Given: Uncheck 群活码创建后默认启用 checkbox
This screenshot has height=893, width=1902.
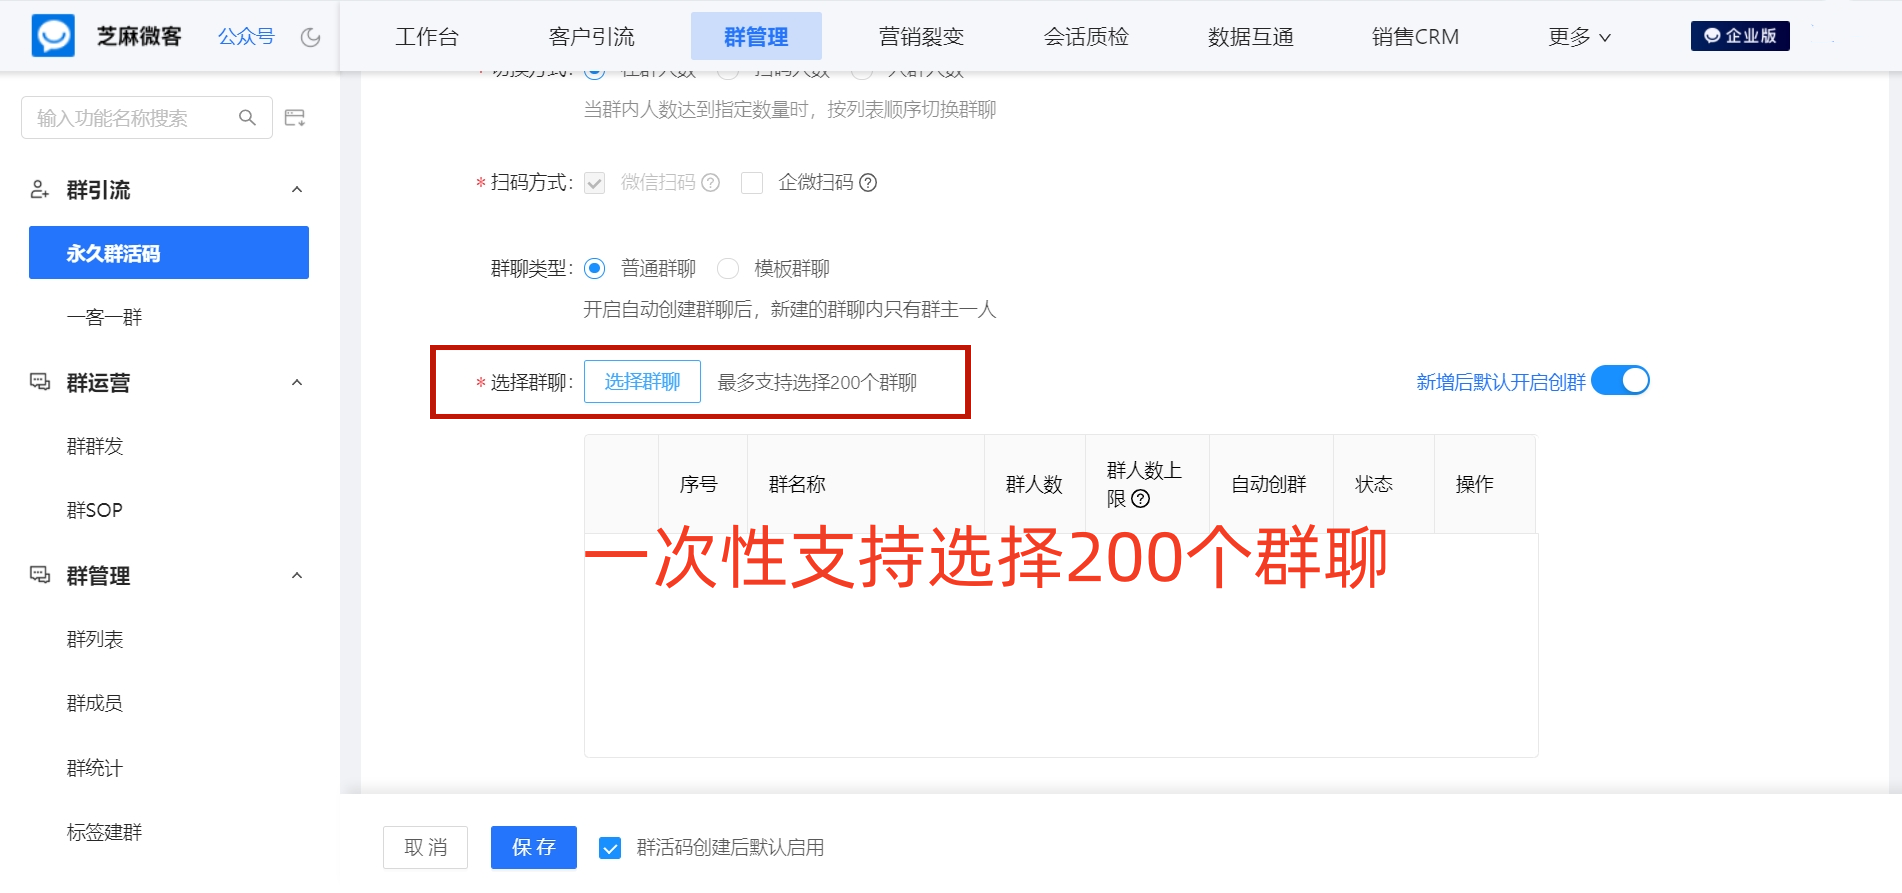Looking at the screenshot, I should tap(610, 848).
